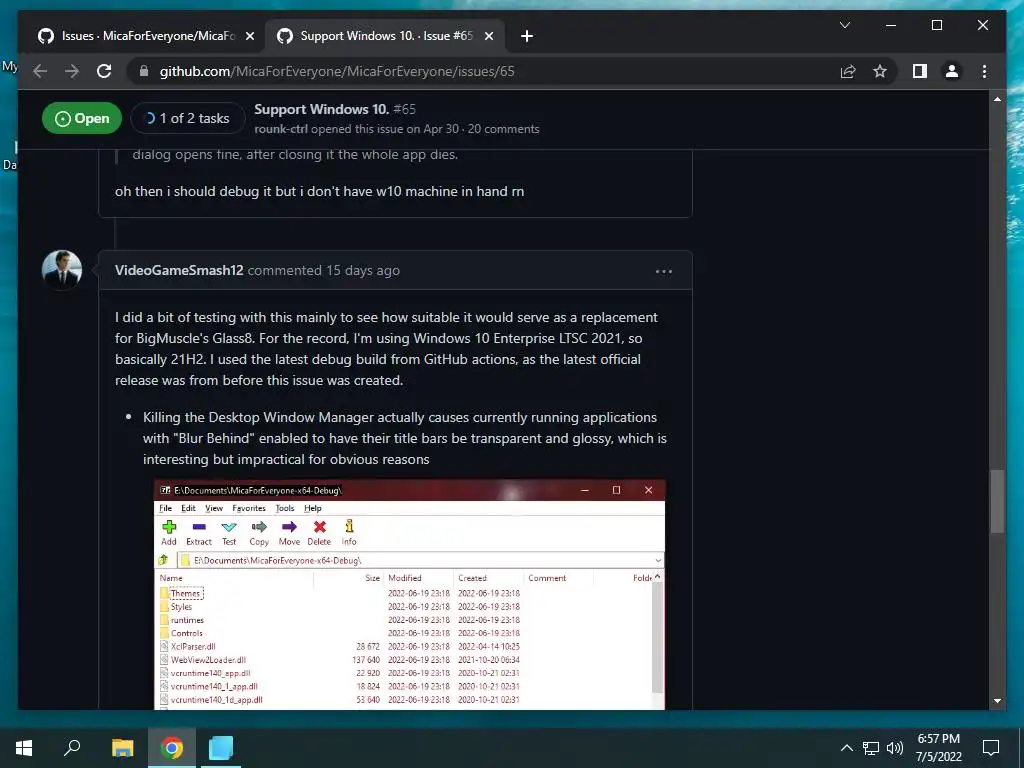Click the Edit menu in the 7-Zip screenshot
The image size is (1024, 768).
coord(189,508)
